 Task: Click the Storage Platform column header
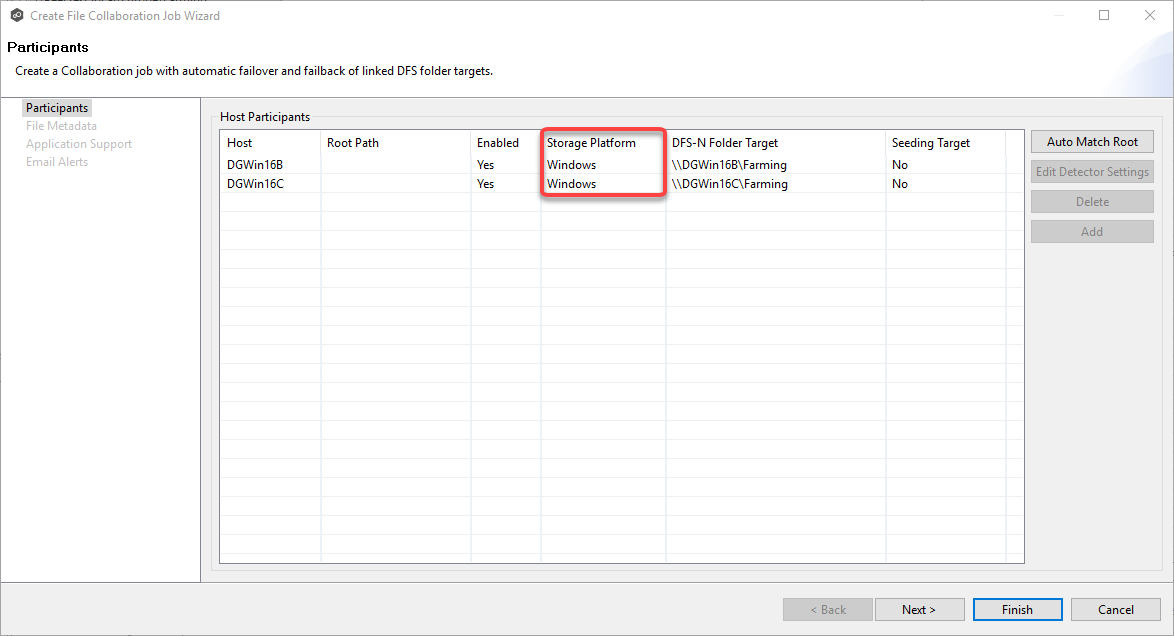coord(590,142)
